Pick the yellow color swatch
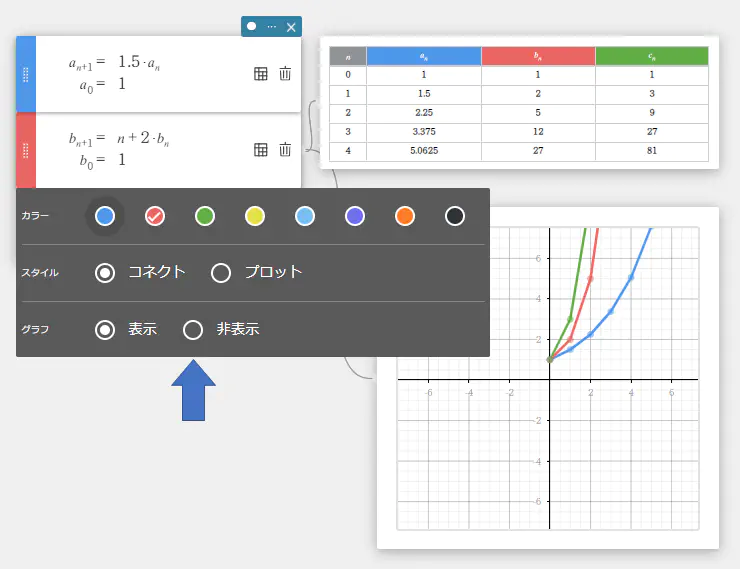 point(255,216)
